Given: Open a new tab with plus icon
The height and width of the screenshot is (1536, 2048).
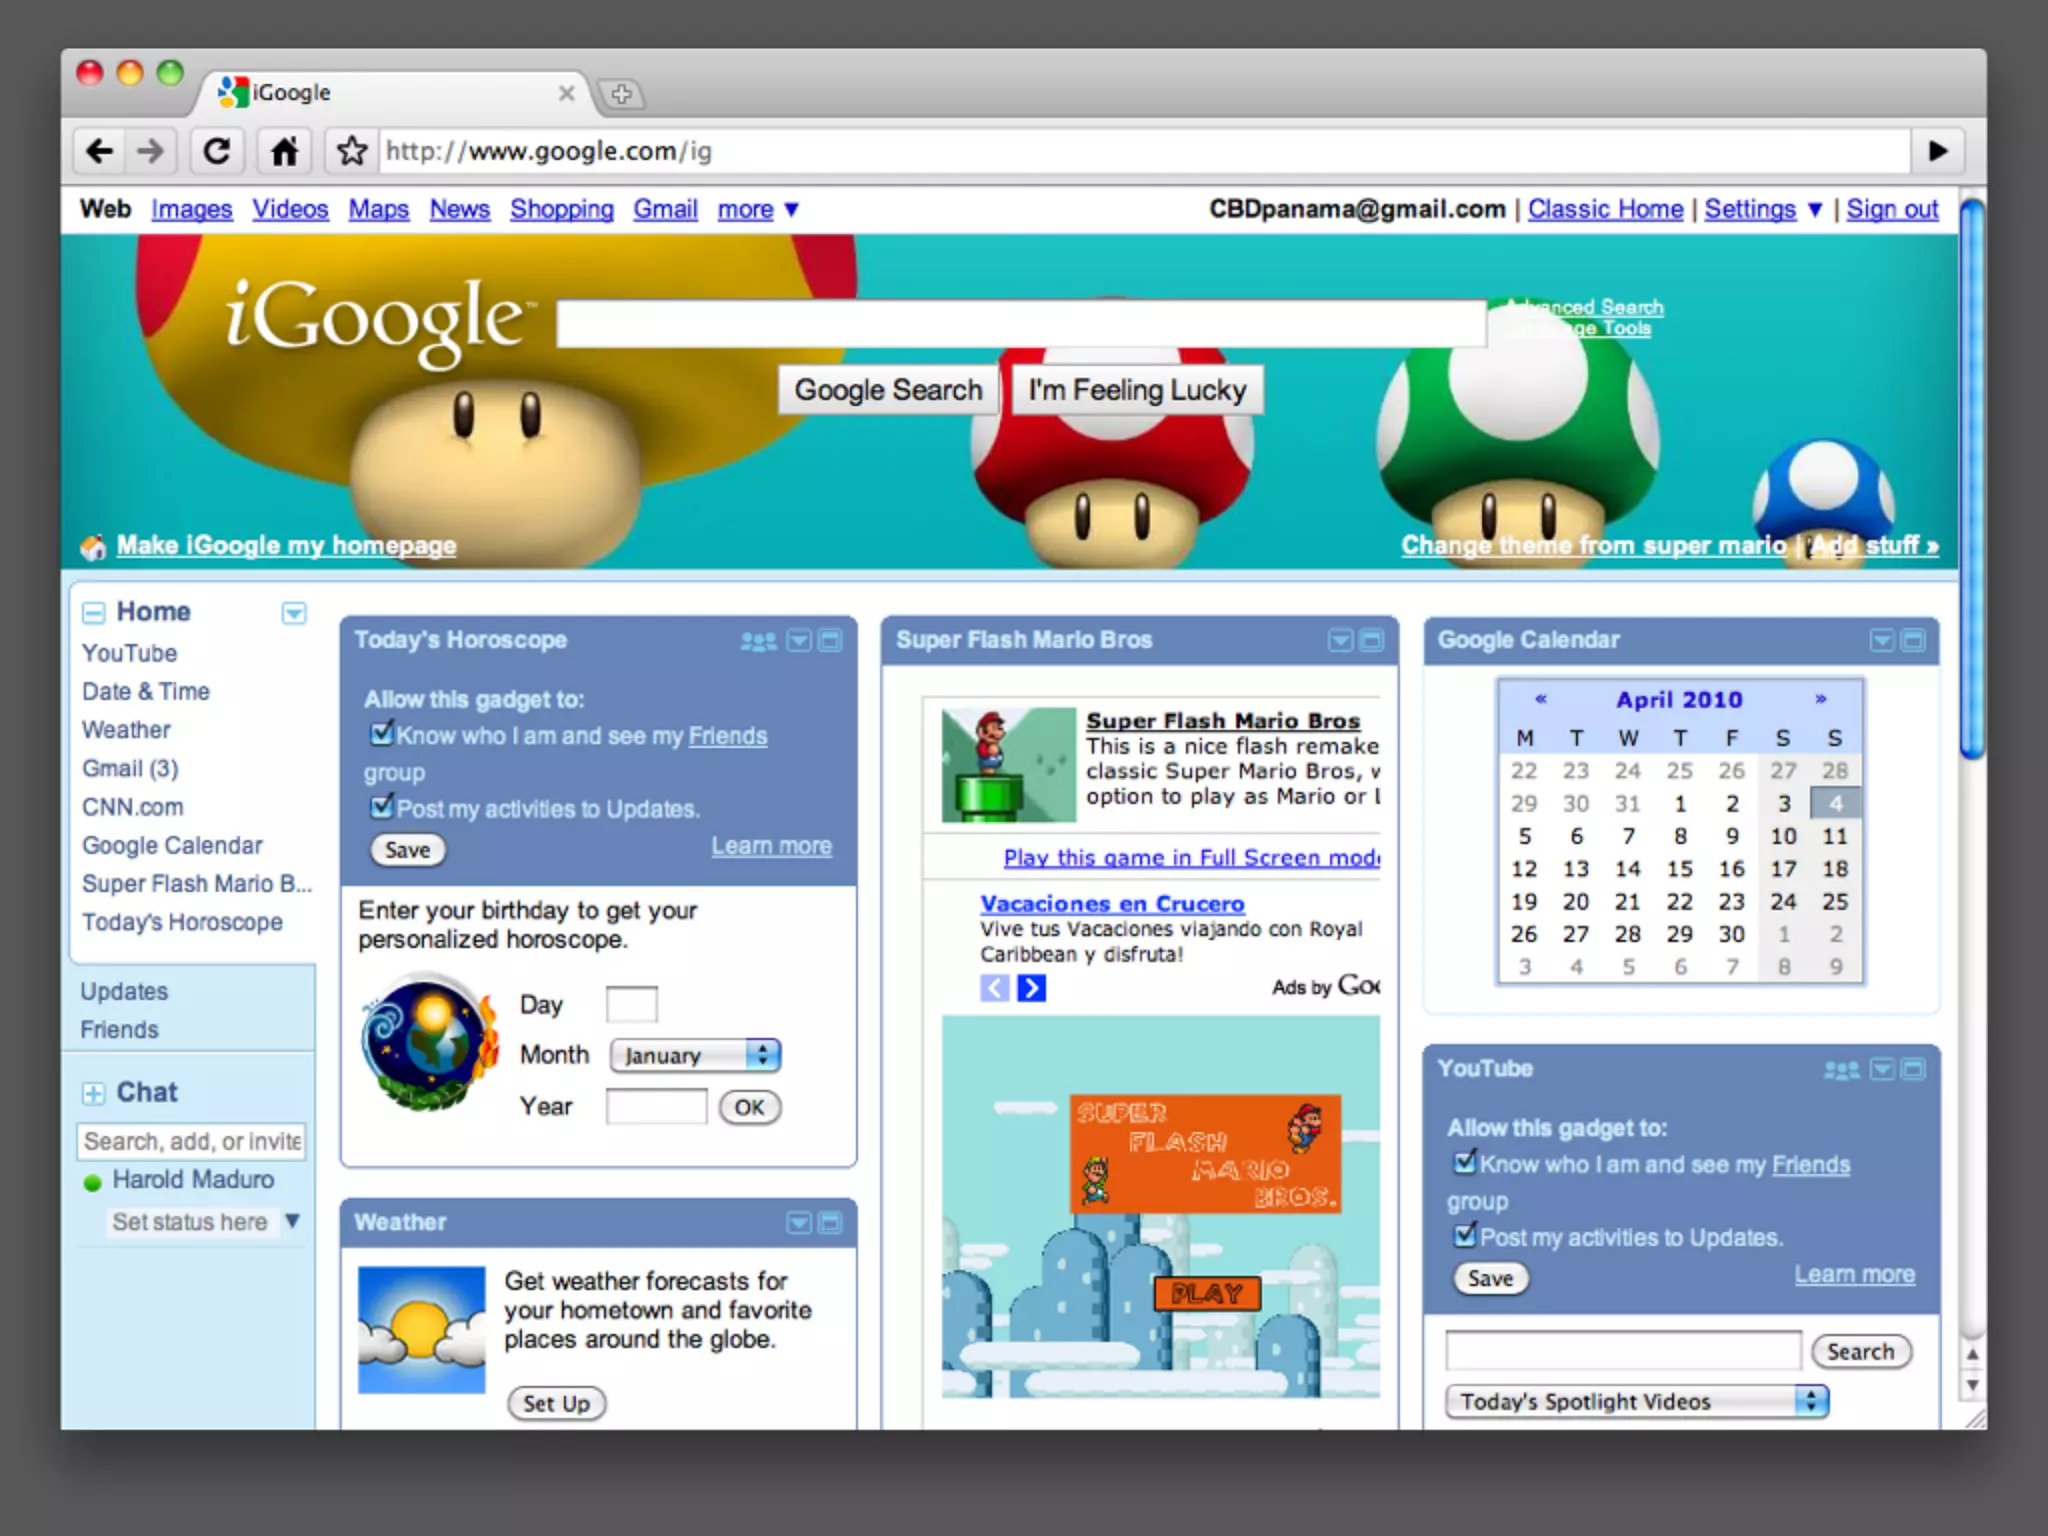Looking at the screenshot, I should 621,94.
